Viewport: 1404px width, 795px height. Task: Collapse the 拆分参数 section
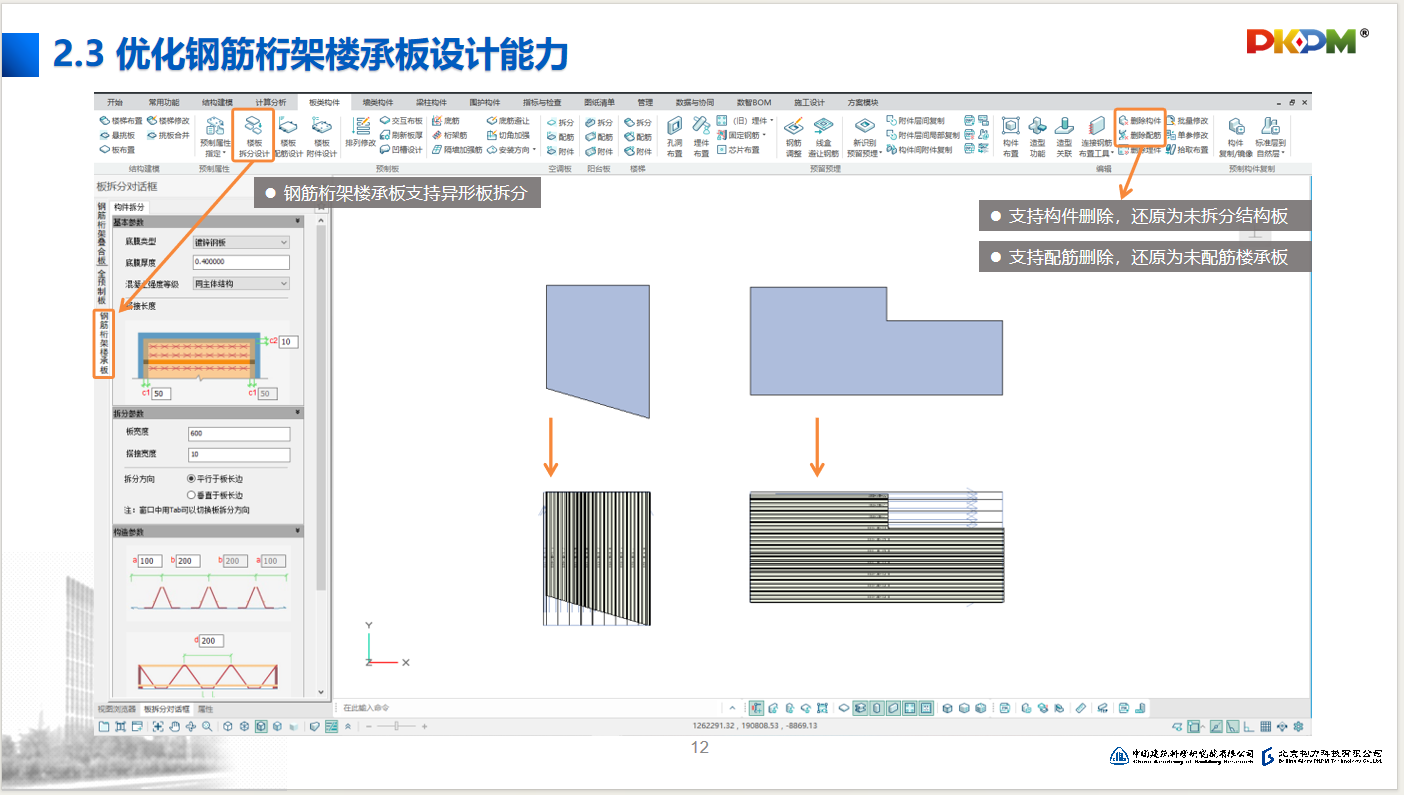coord(297,413)
